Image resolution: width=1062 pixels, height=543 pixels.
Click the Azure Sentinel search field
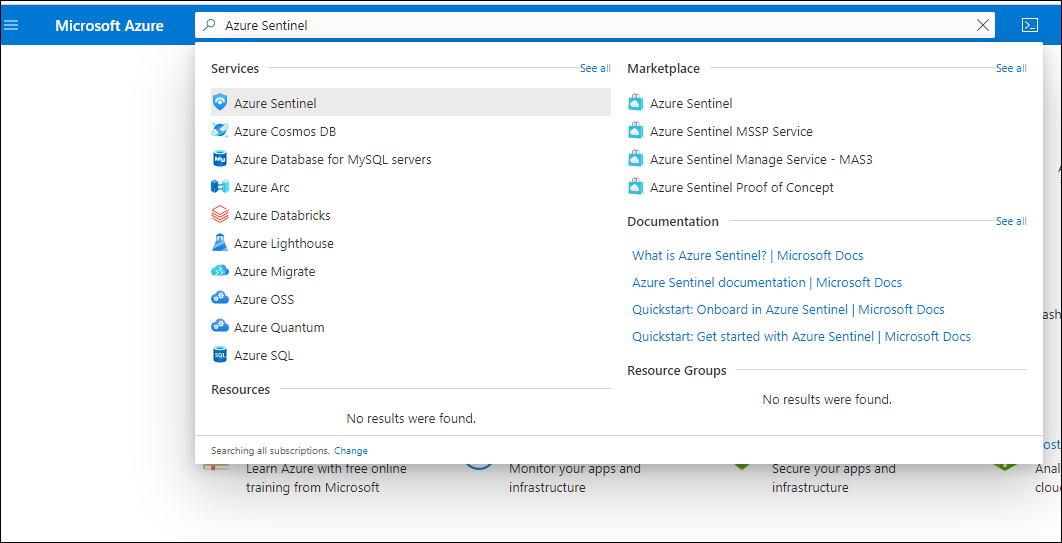(x=595, y=26)
